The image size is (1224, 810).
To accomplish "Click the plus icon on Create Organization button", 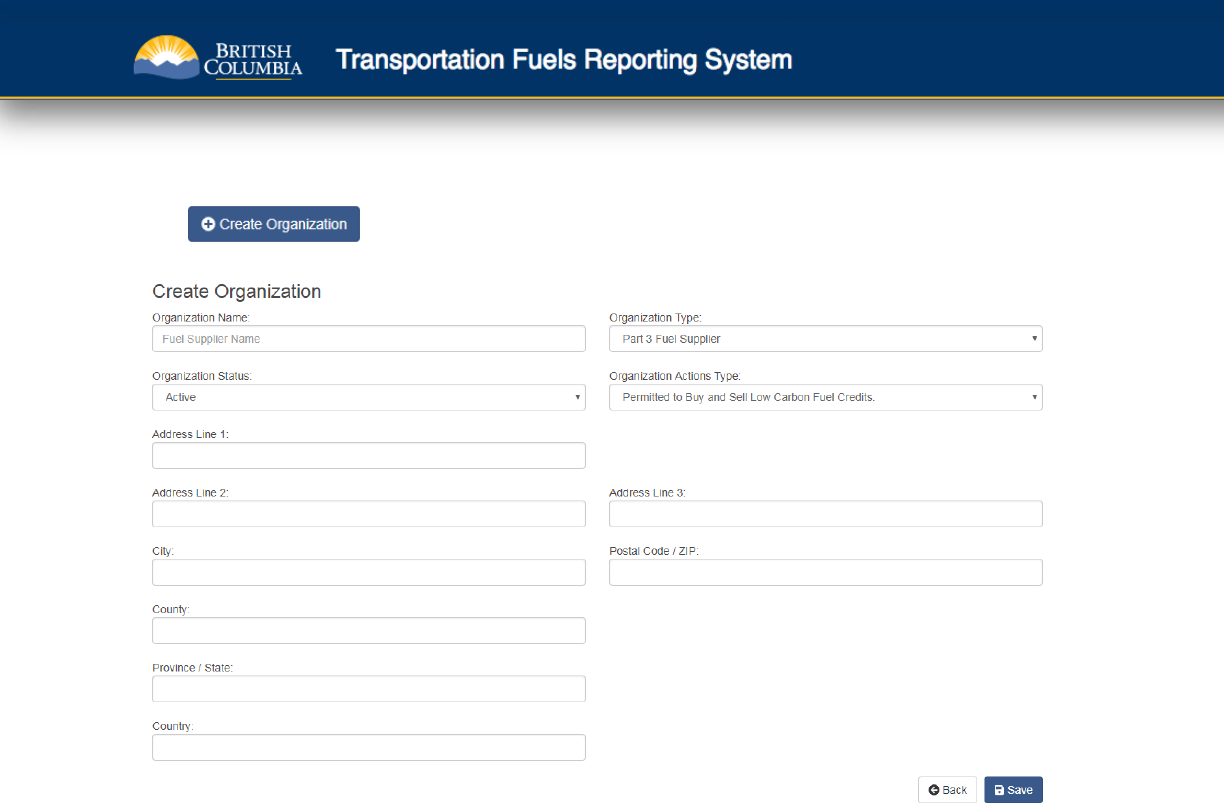I will 208,224.
